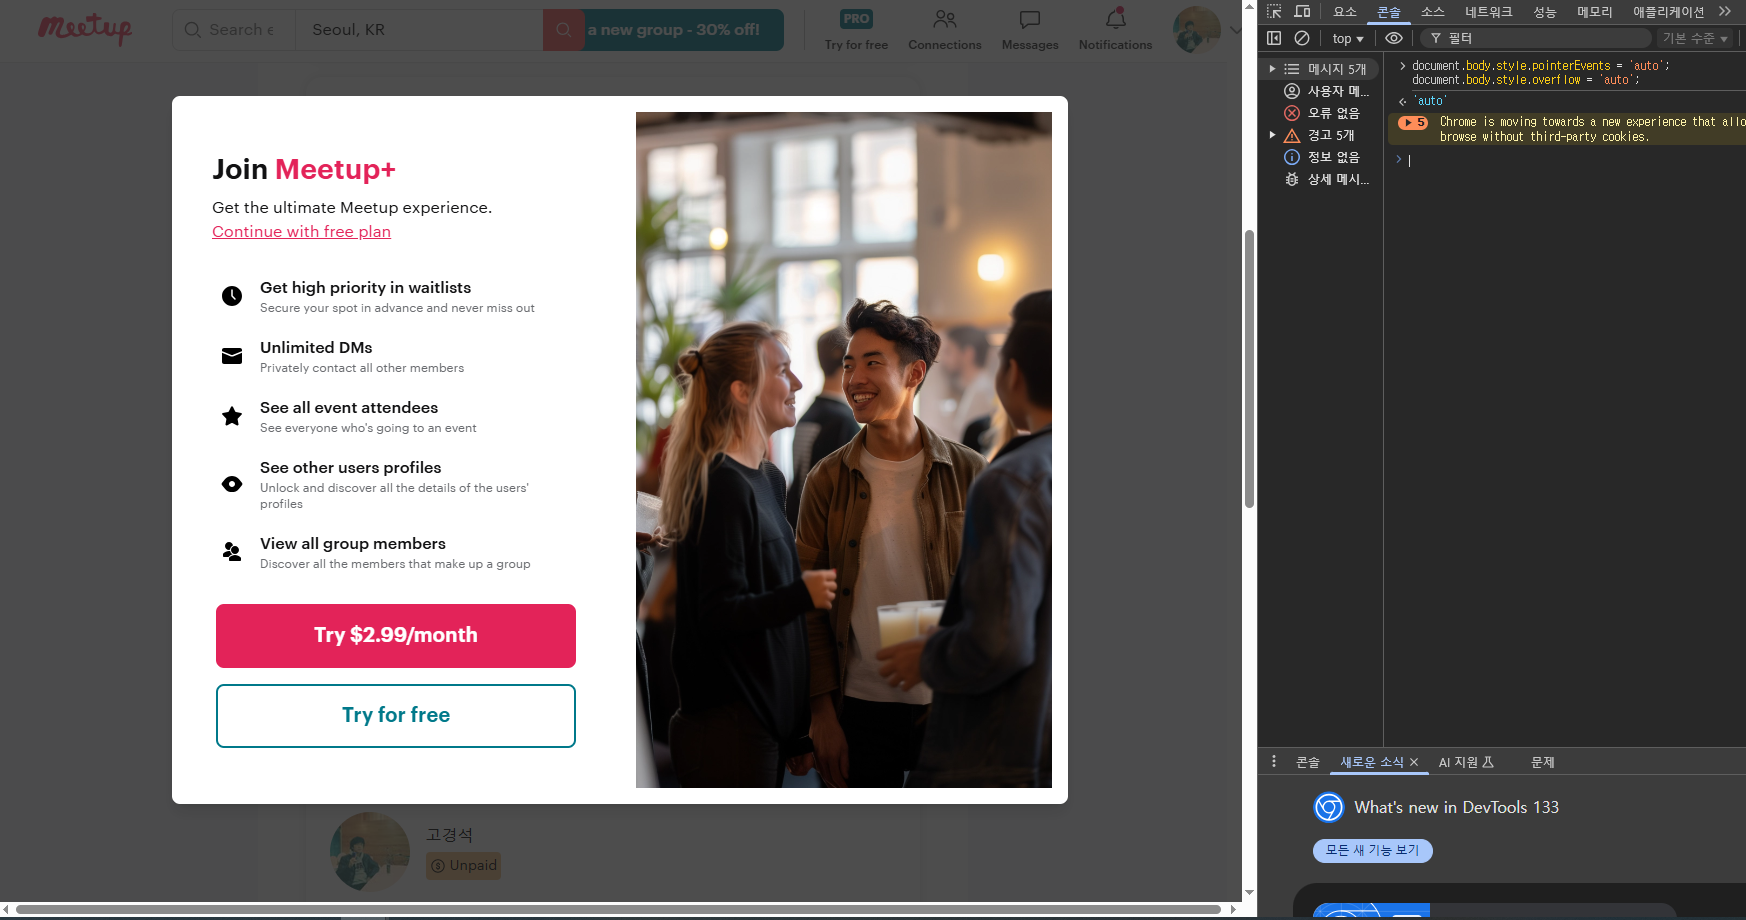The height and width of the screenshot is (920, 1746).
Task: Switch to the 성능 DevTools tab
Action: tap(1545, 12)
